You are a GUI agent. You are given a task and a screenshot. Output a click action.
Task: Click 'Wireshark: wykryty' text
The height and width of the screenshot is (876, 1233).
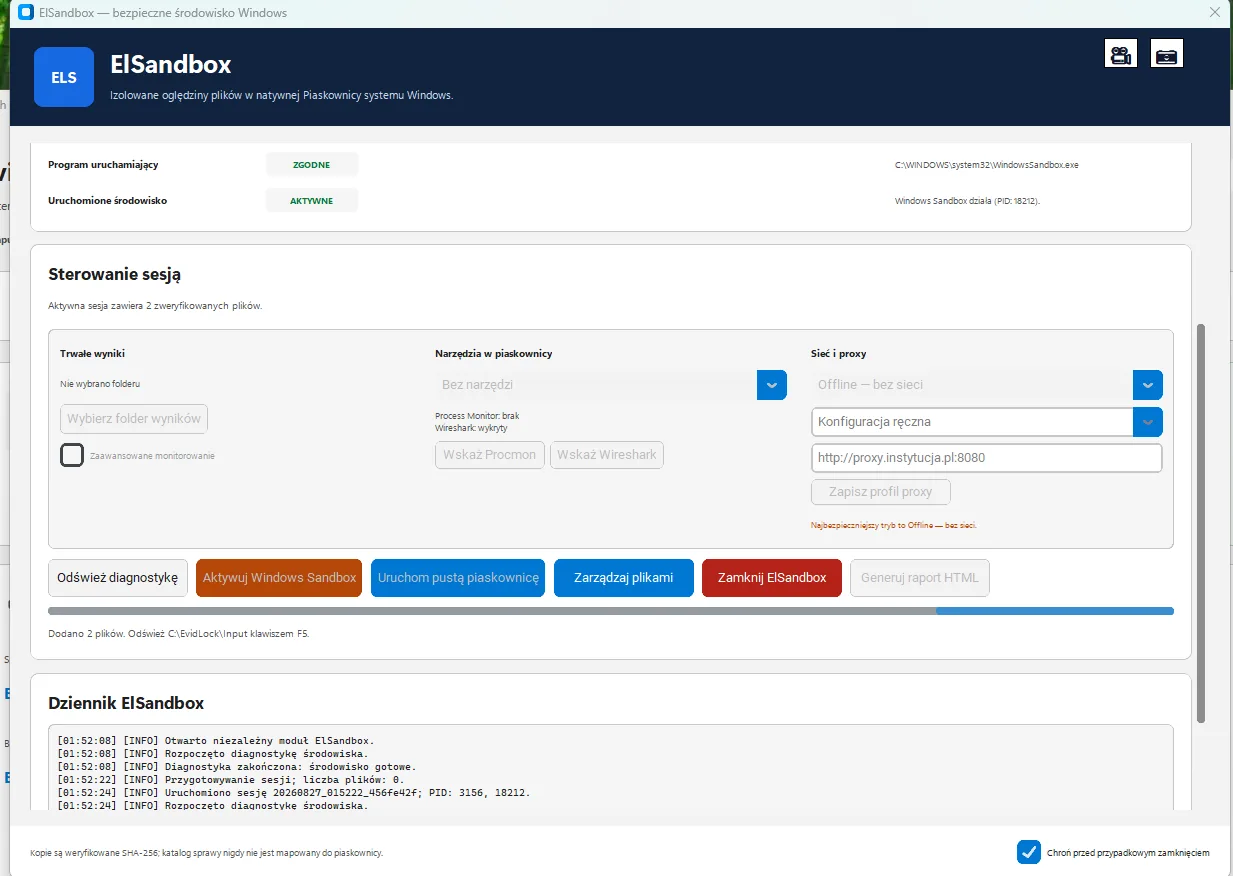coord(471,427)
